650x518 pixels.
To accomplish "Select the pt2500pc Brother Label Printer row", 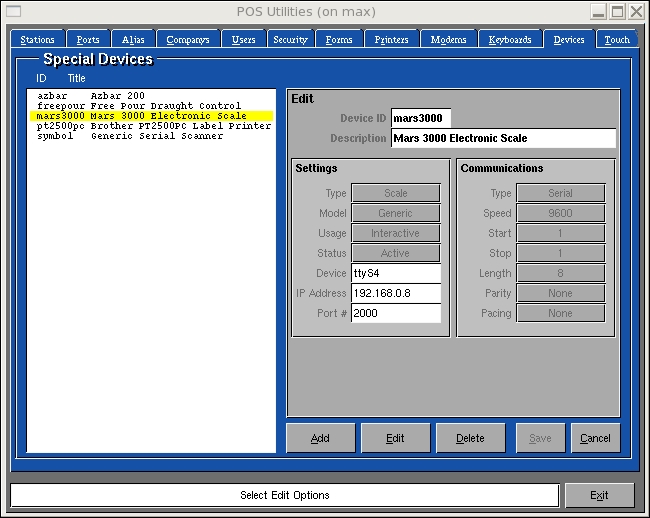I will click(x=151, y=126).
